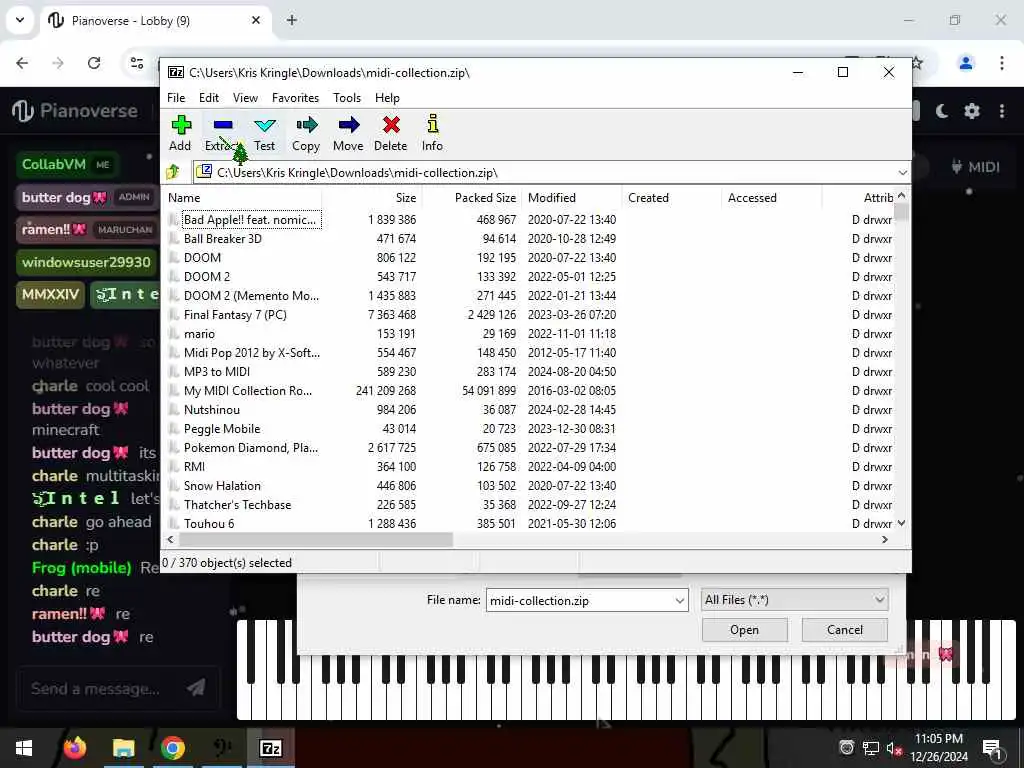
Task: Open File Explorer from the taskbar
Action: click(123, 748)
